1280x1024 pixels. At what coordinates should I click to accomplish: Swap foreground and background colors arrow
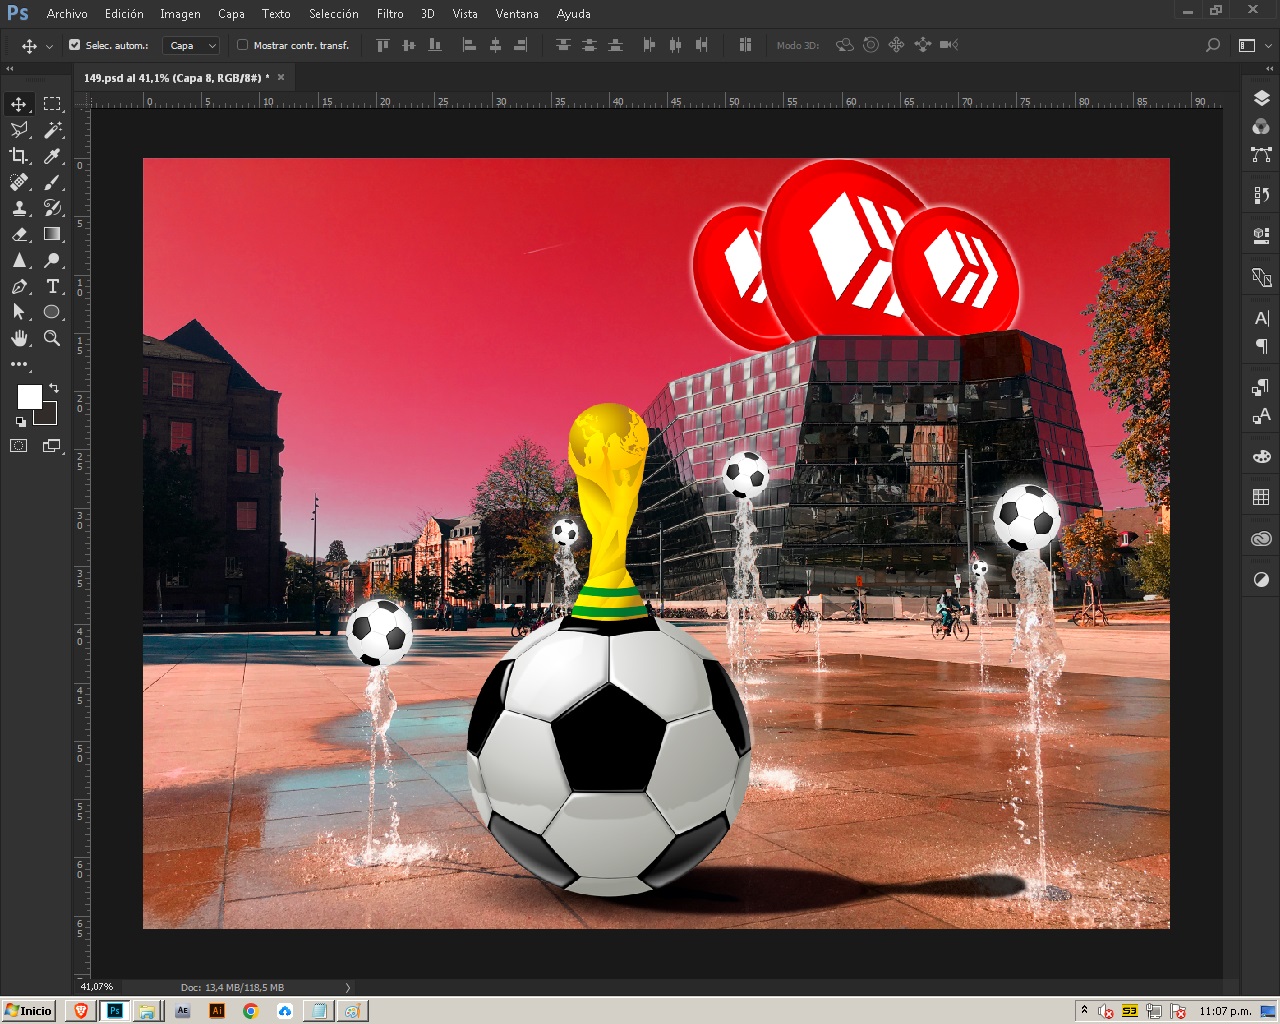click(54, 388)
